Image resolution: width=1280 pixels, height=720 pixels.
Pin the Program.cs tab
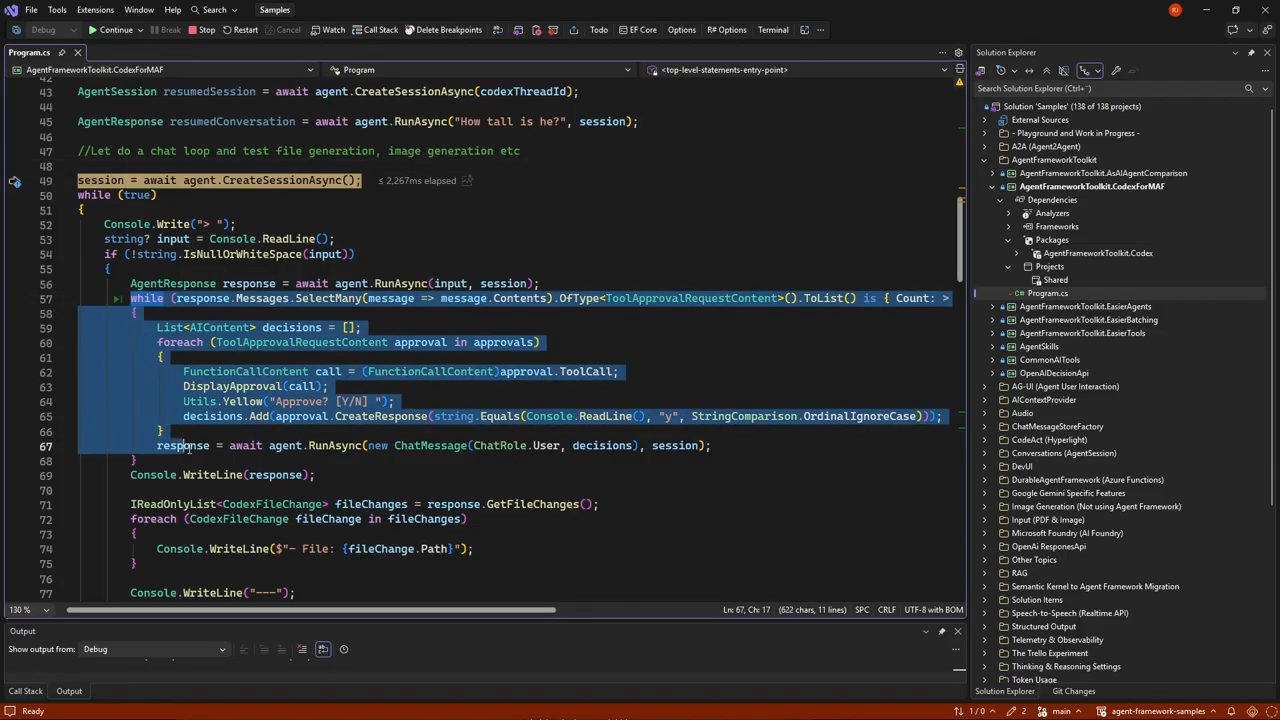[62, 52]
